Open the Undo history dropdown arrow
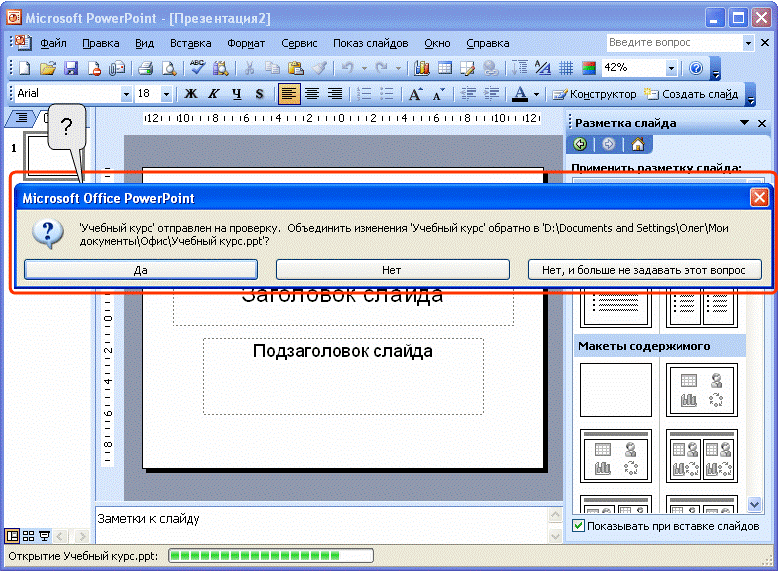 [x=364, y=68]
